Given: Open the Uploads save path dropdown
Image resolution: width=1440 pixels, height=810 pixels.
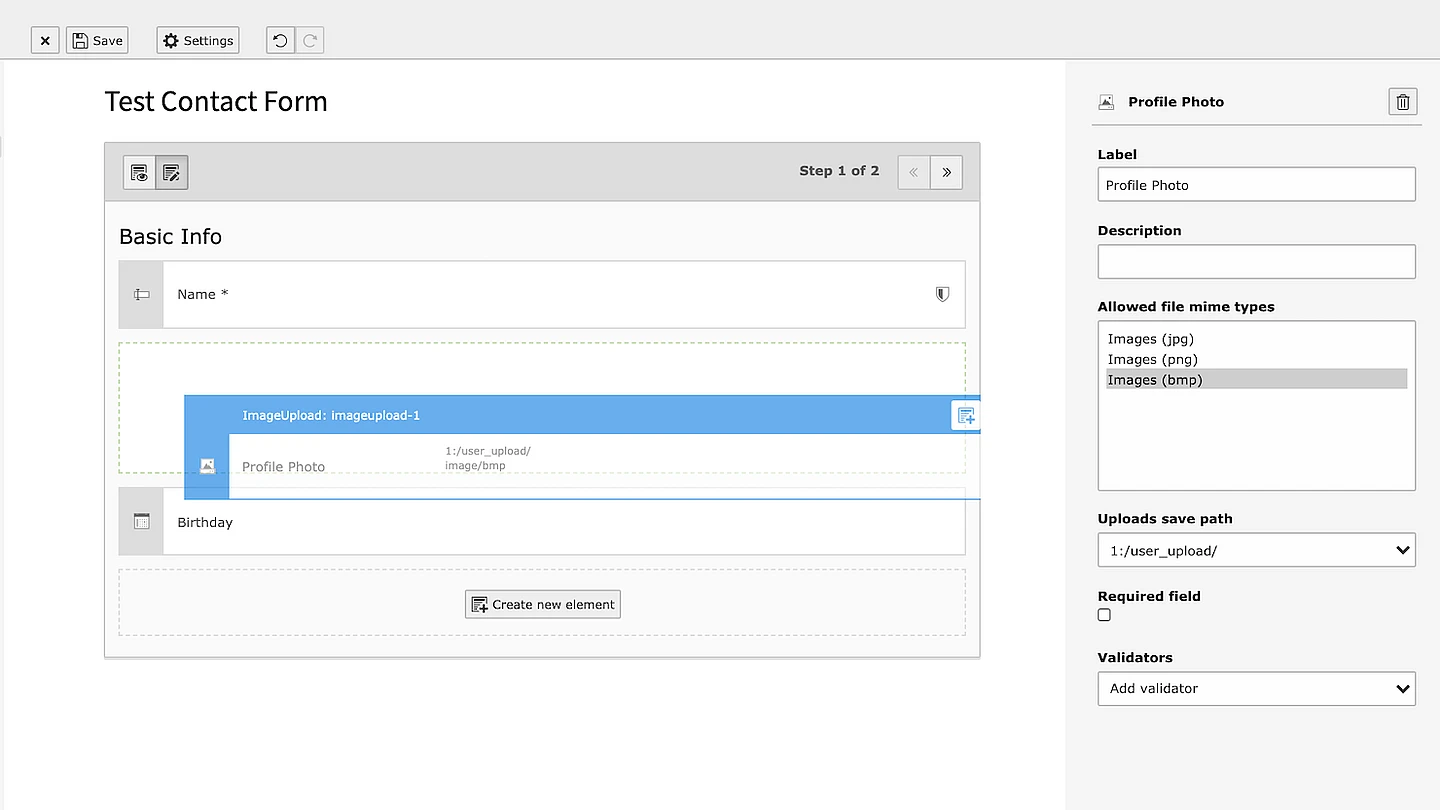Looking at the screenshot, I should click(1256, 550).
